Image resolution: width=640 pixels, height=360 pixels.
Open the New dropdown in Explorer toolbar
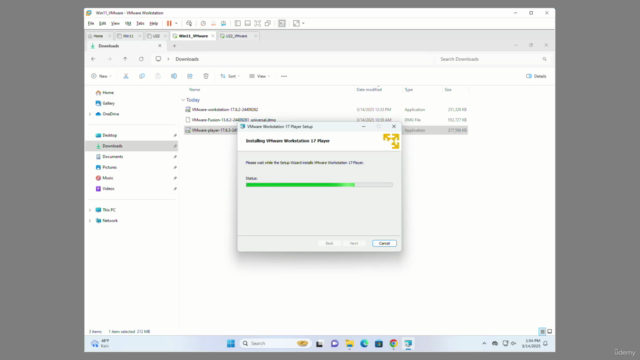101,76
